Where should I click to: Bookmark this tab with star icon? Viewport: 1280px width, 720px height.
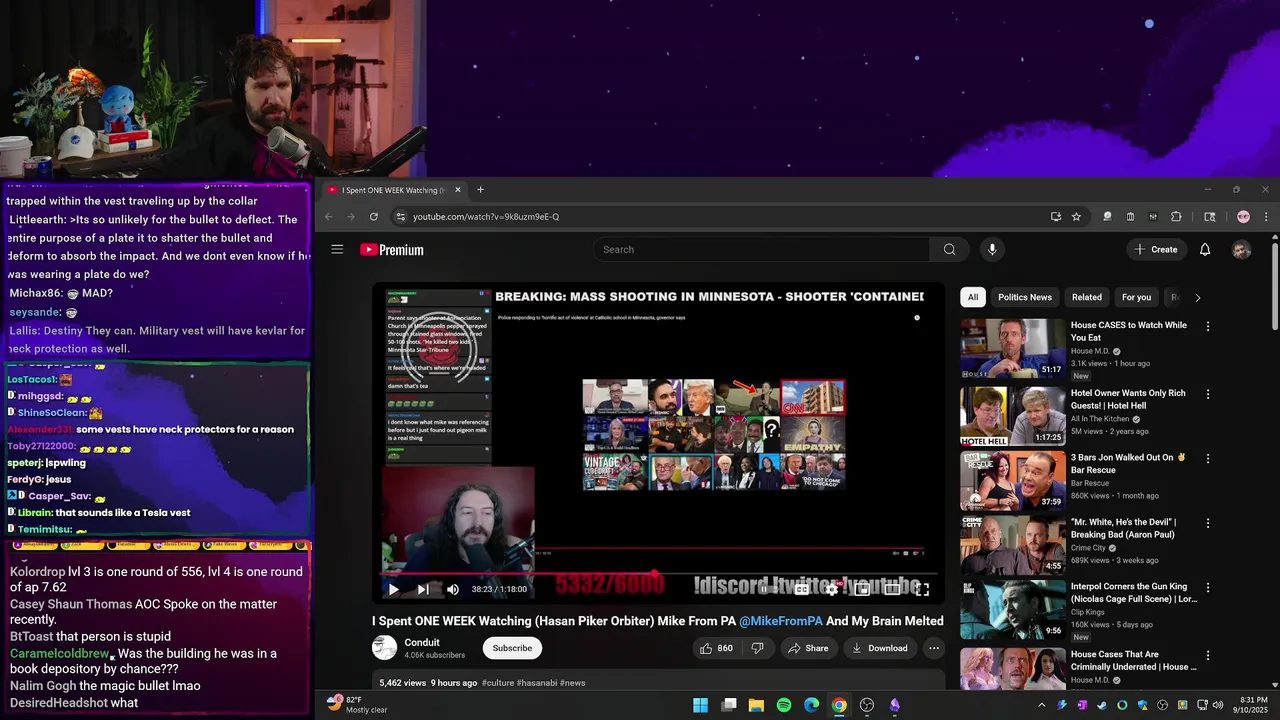point(1076,216)
